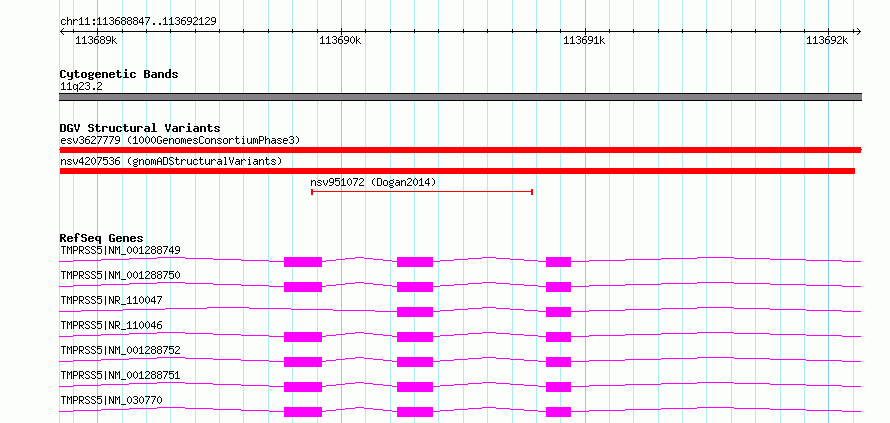Click middle exon of NM_001288751 transcript
This screenshot has width=890, height=423.
[x=415, y=387]
